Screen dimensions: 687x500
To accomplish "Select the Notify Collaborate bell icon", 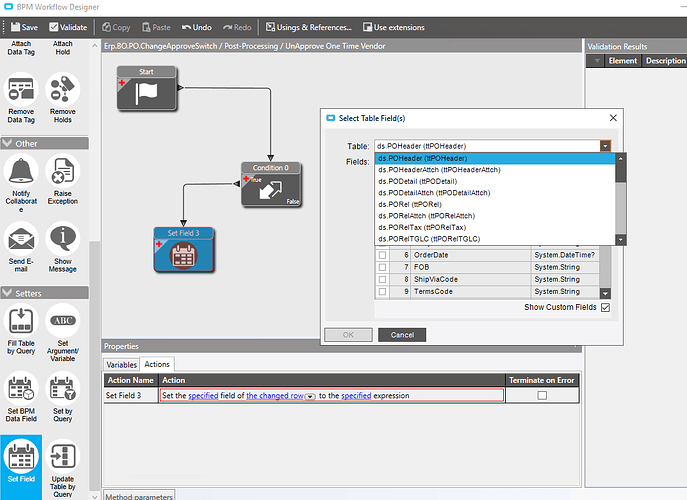I will 21,171.
